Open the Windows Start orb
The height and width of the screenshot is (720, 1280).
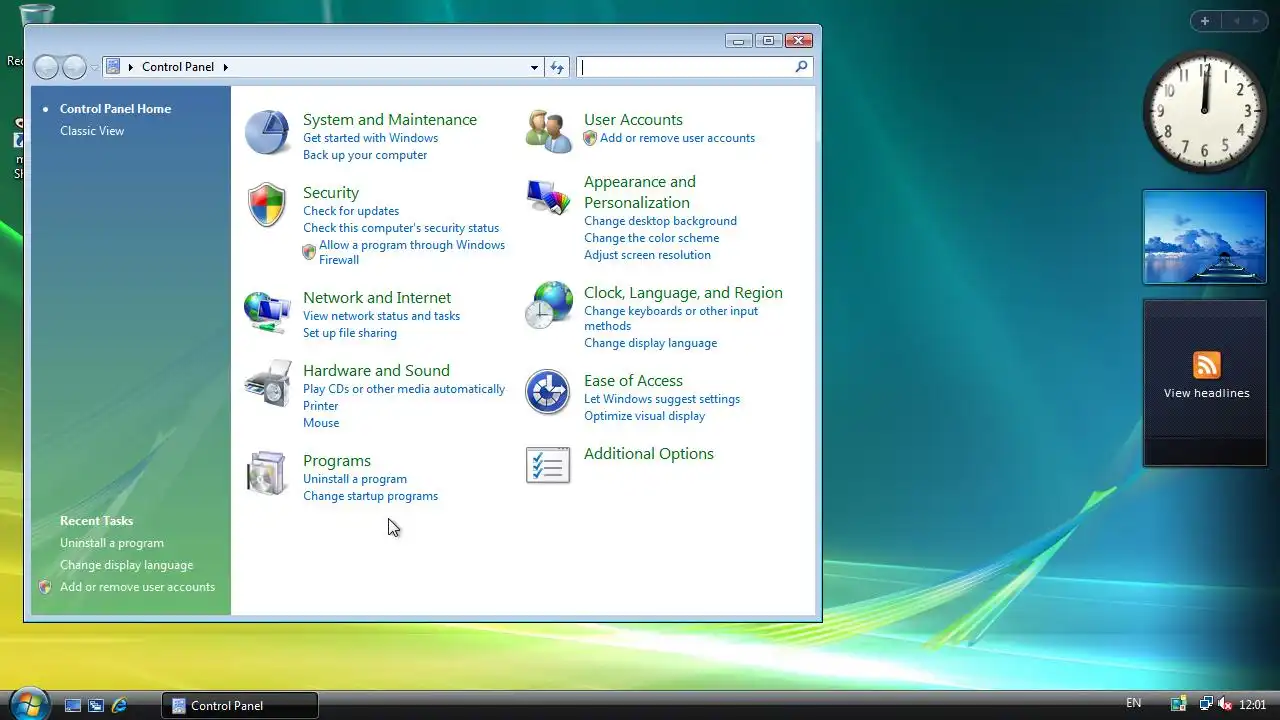tap(29, 703)
